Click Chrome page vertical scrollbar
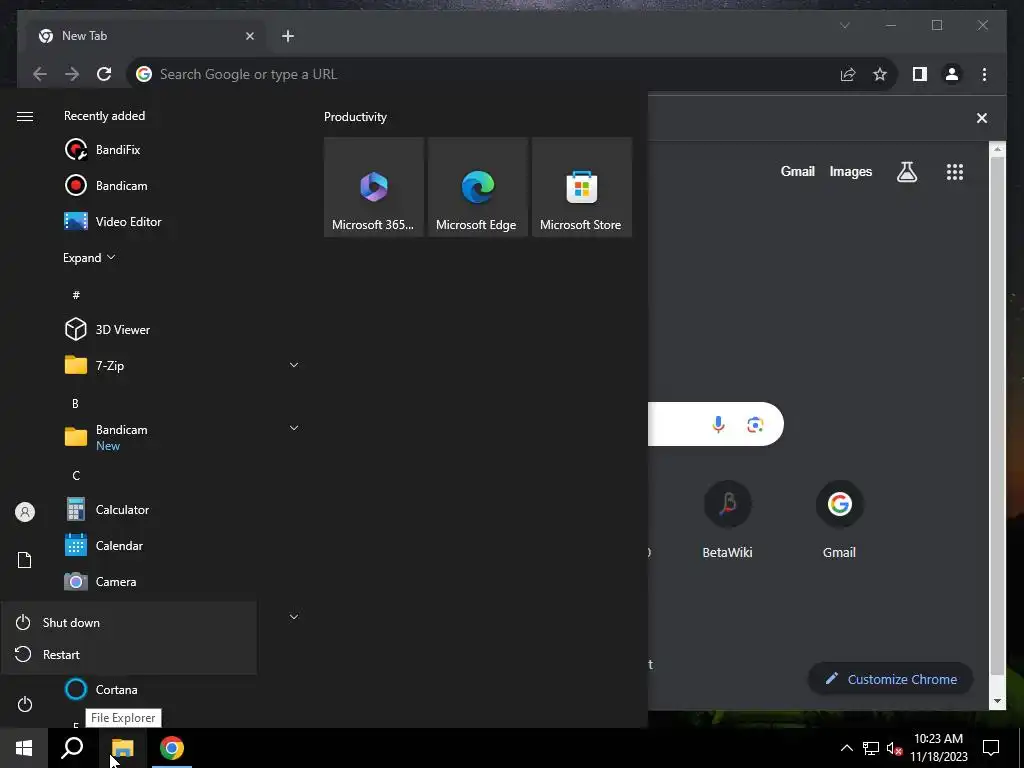The image size is (1024, 768). coord(997,415)
